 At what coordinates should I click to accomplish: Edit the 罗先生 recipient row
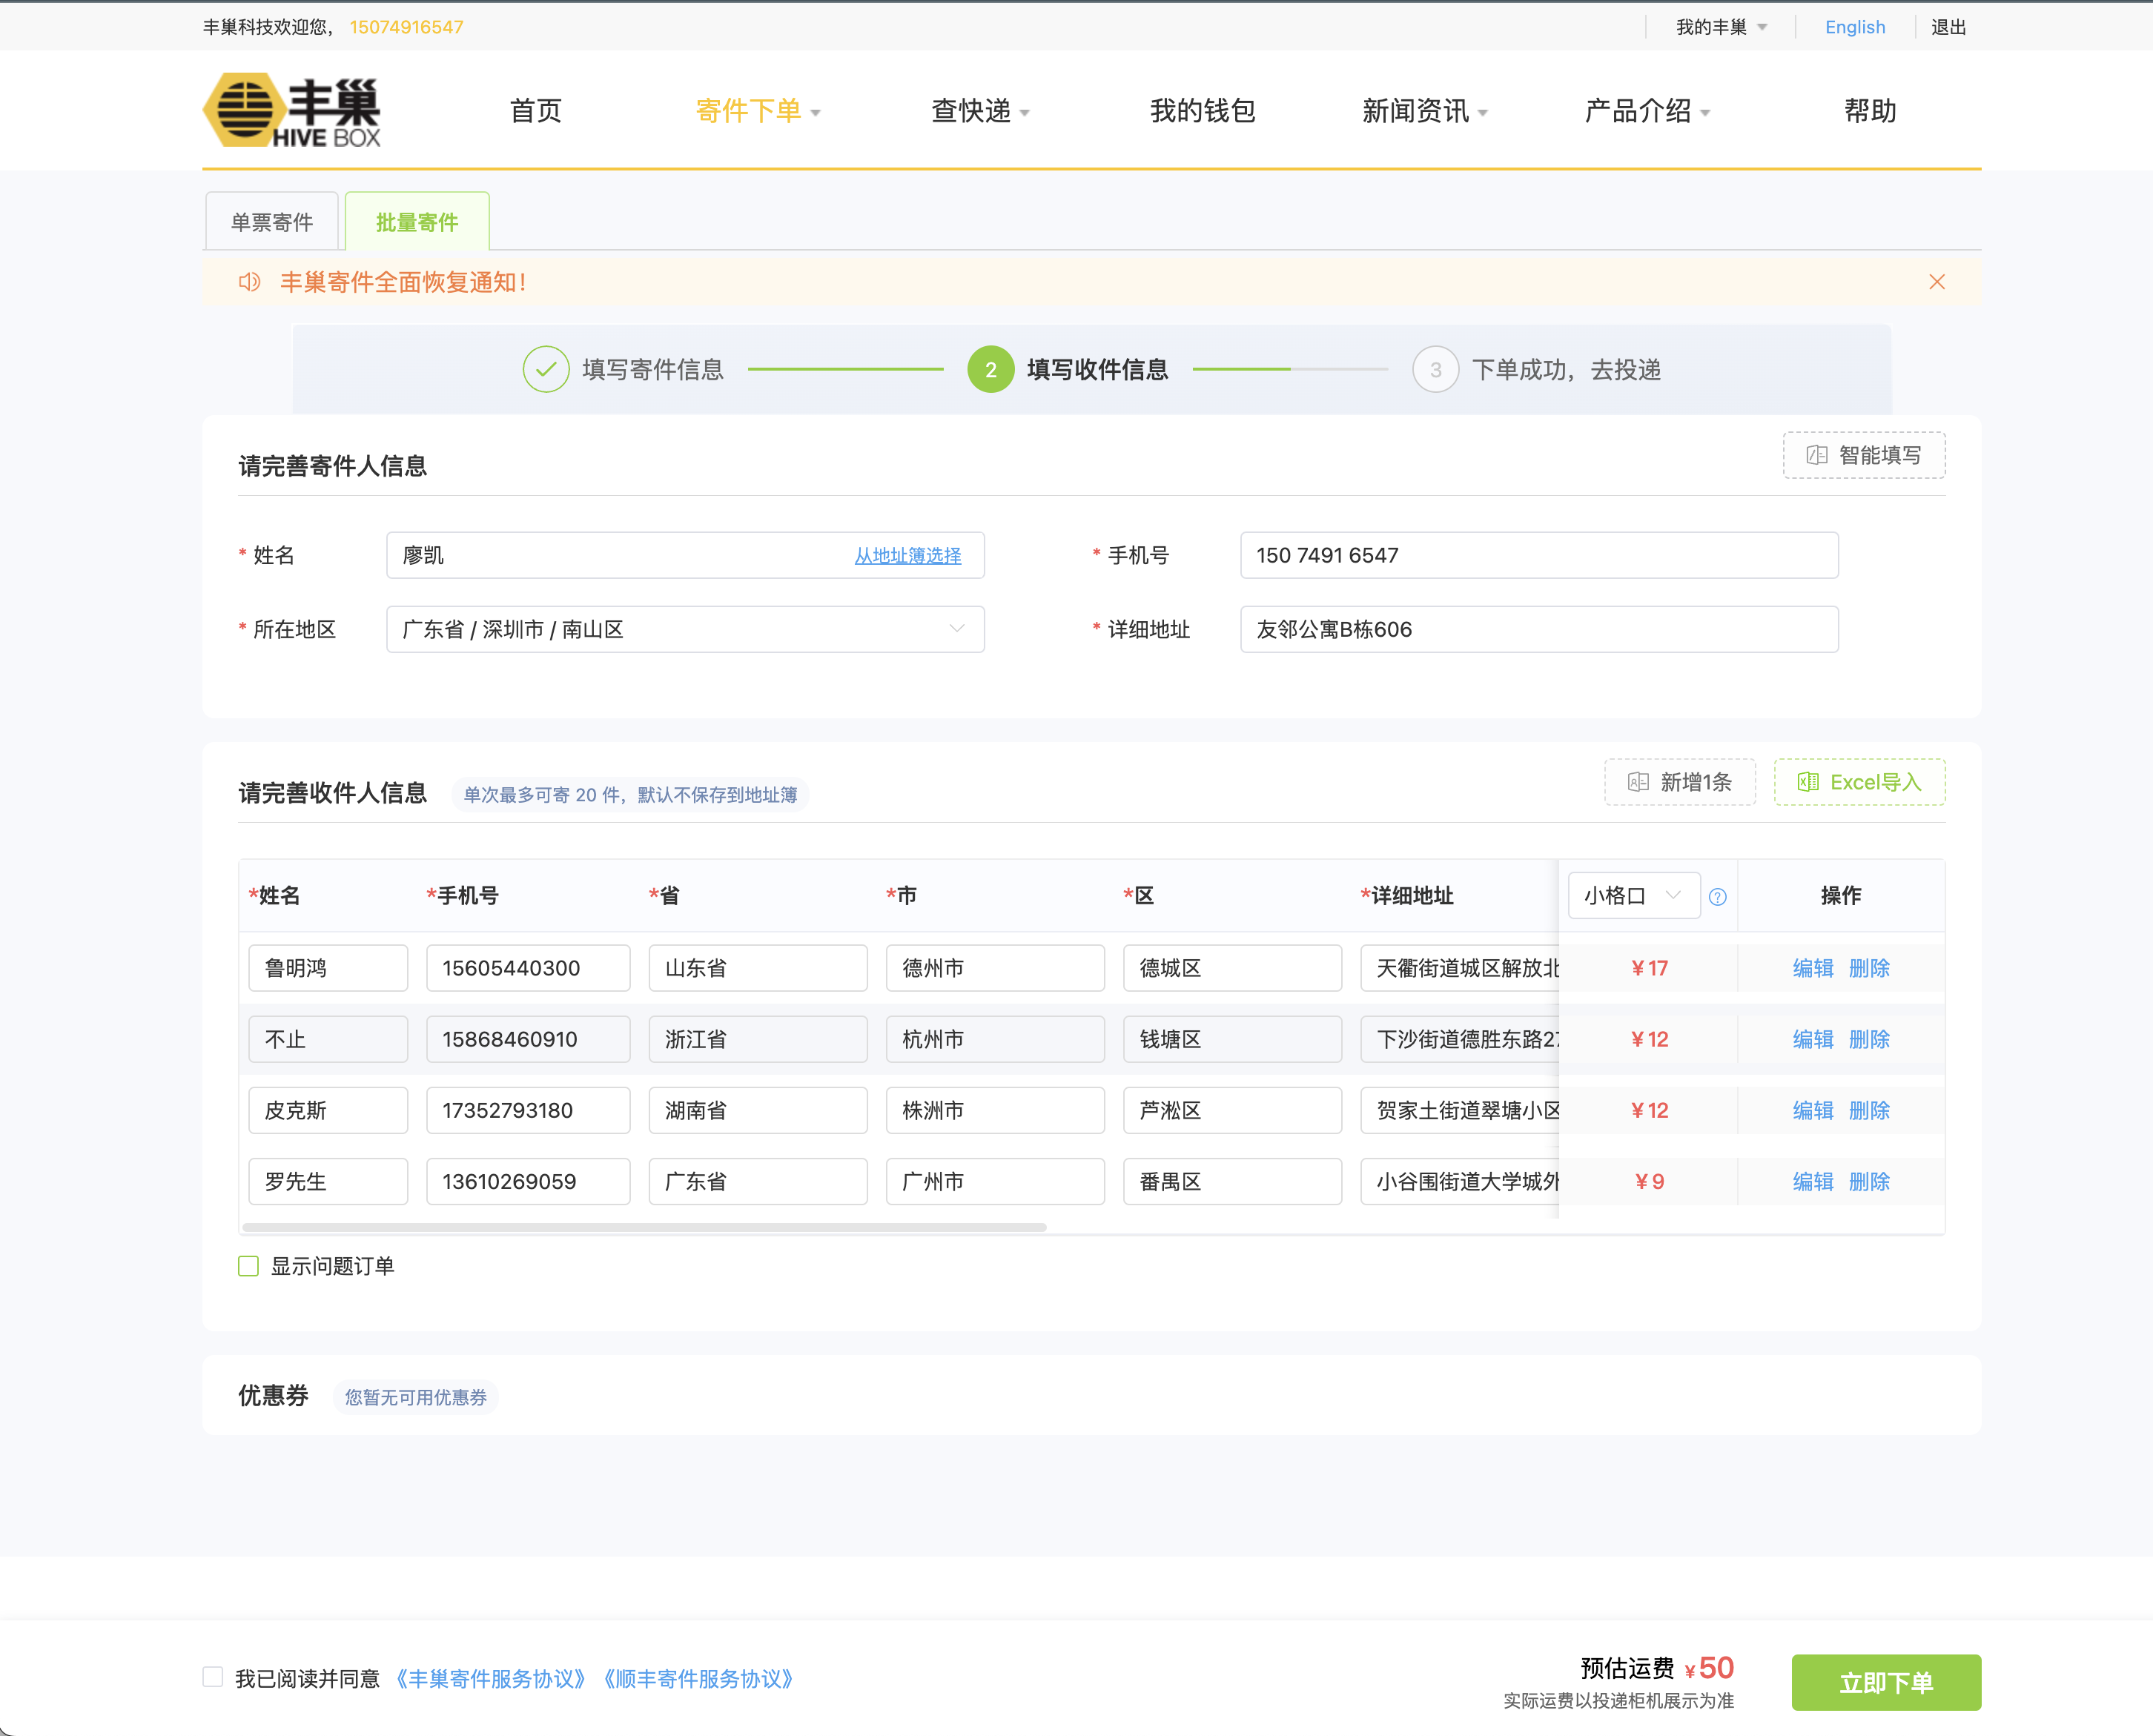tap(1812, 1181)
